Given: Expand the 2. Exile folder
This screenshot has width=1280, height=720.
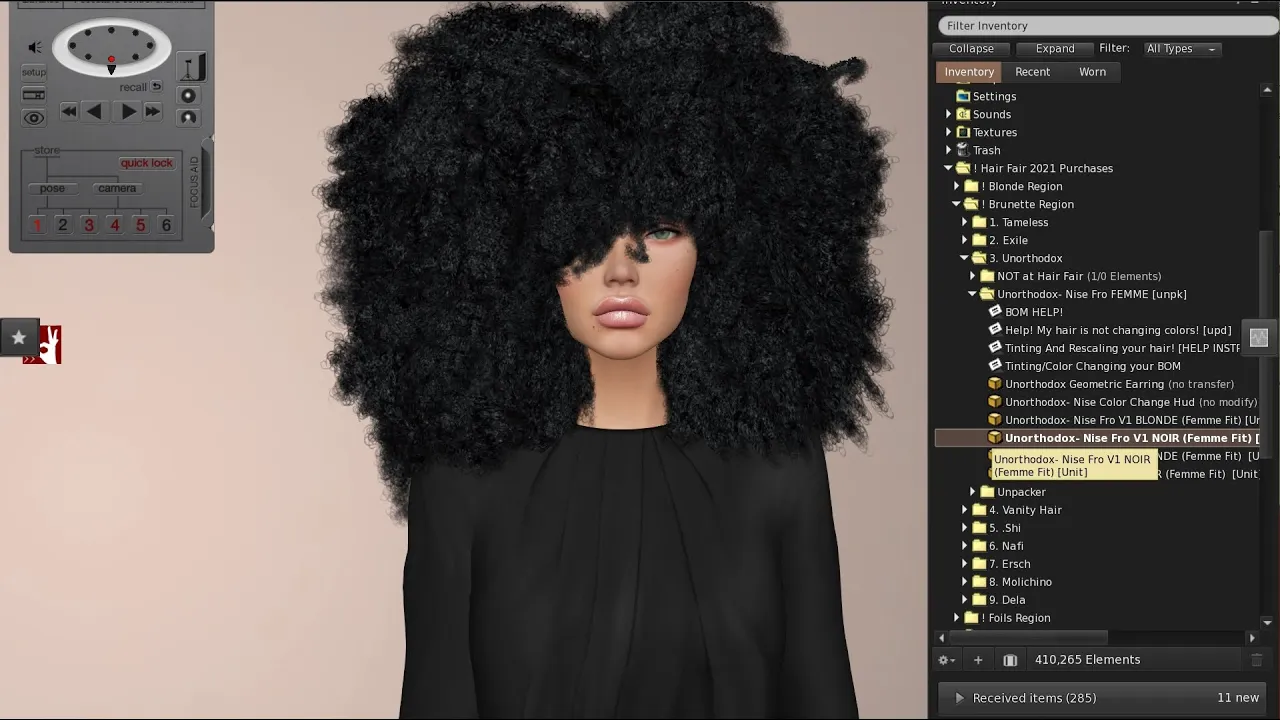Looking at the screenshot, I should click(x=965, y=241).
